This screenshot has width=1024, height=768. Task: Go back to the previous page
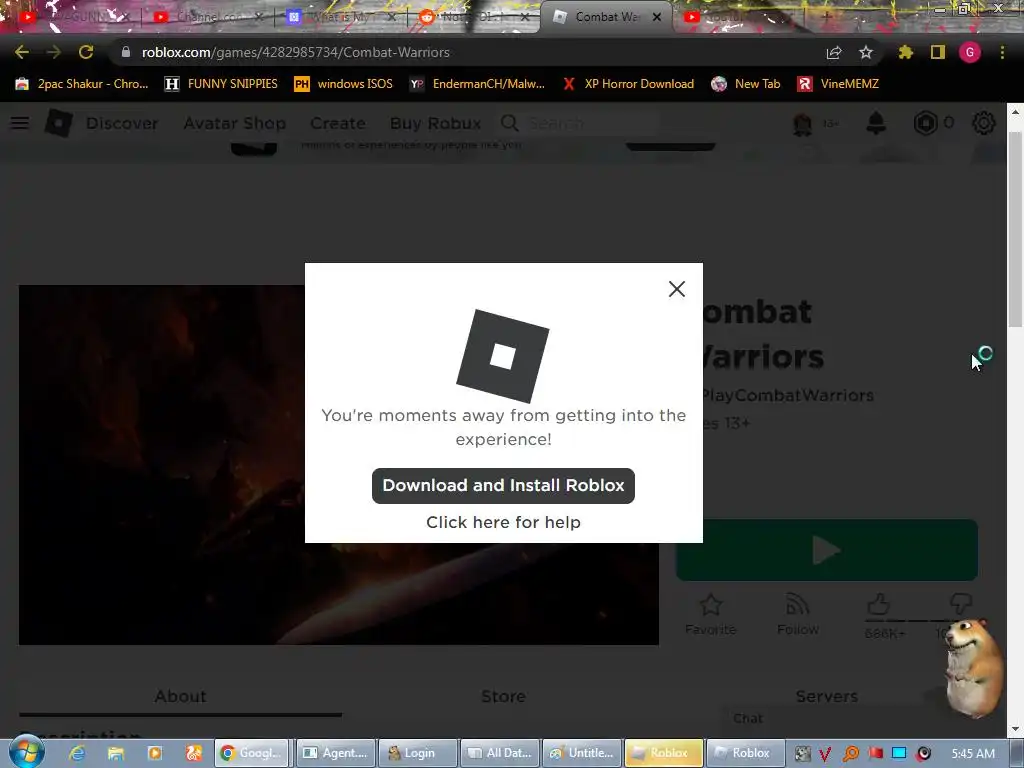[22, 52]
